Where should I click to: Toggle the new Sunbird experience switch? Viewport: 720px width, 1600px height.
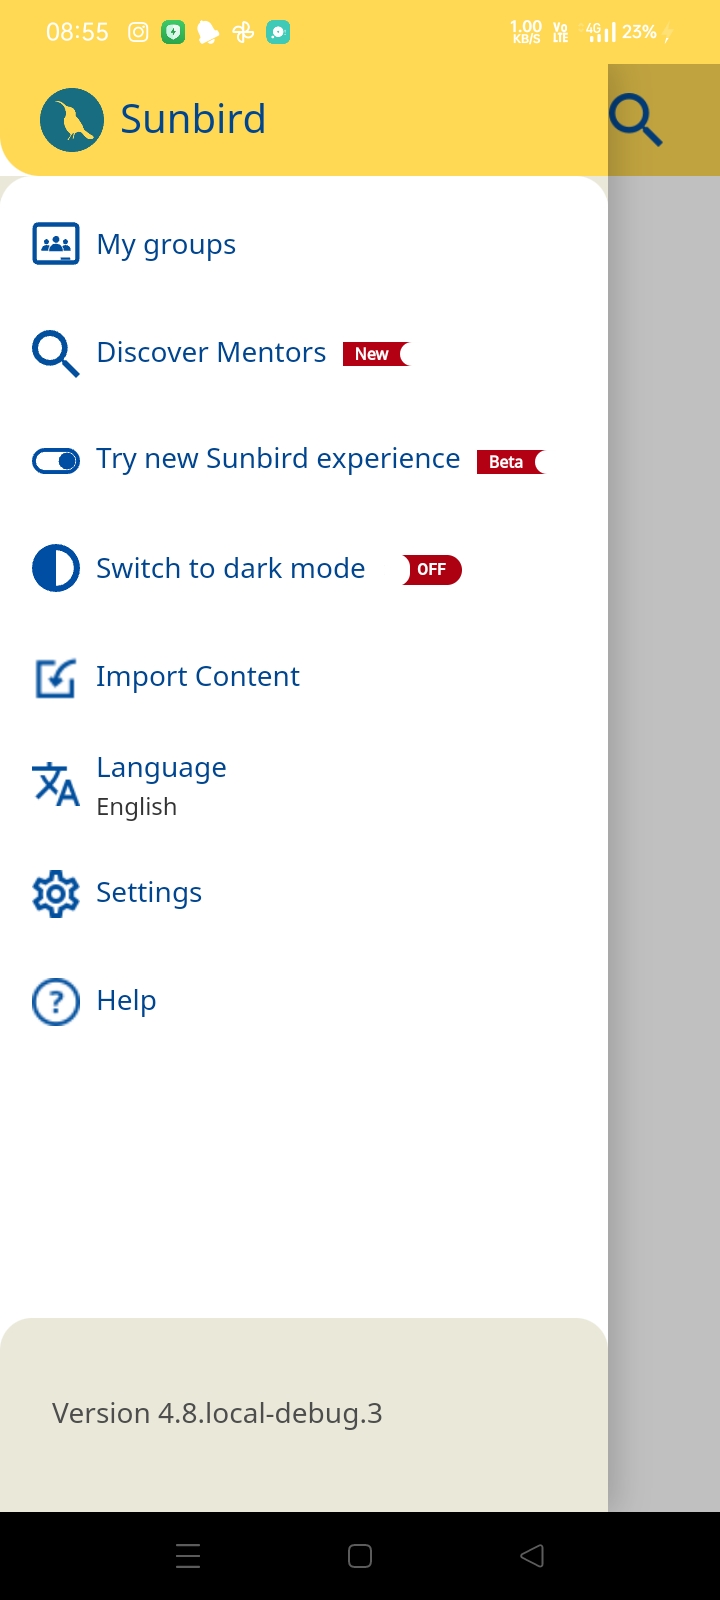coord(56,461)
